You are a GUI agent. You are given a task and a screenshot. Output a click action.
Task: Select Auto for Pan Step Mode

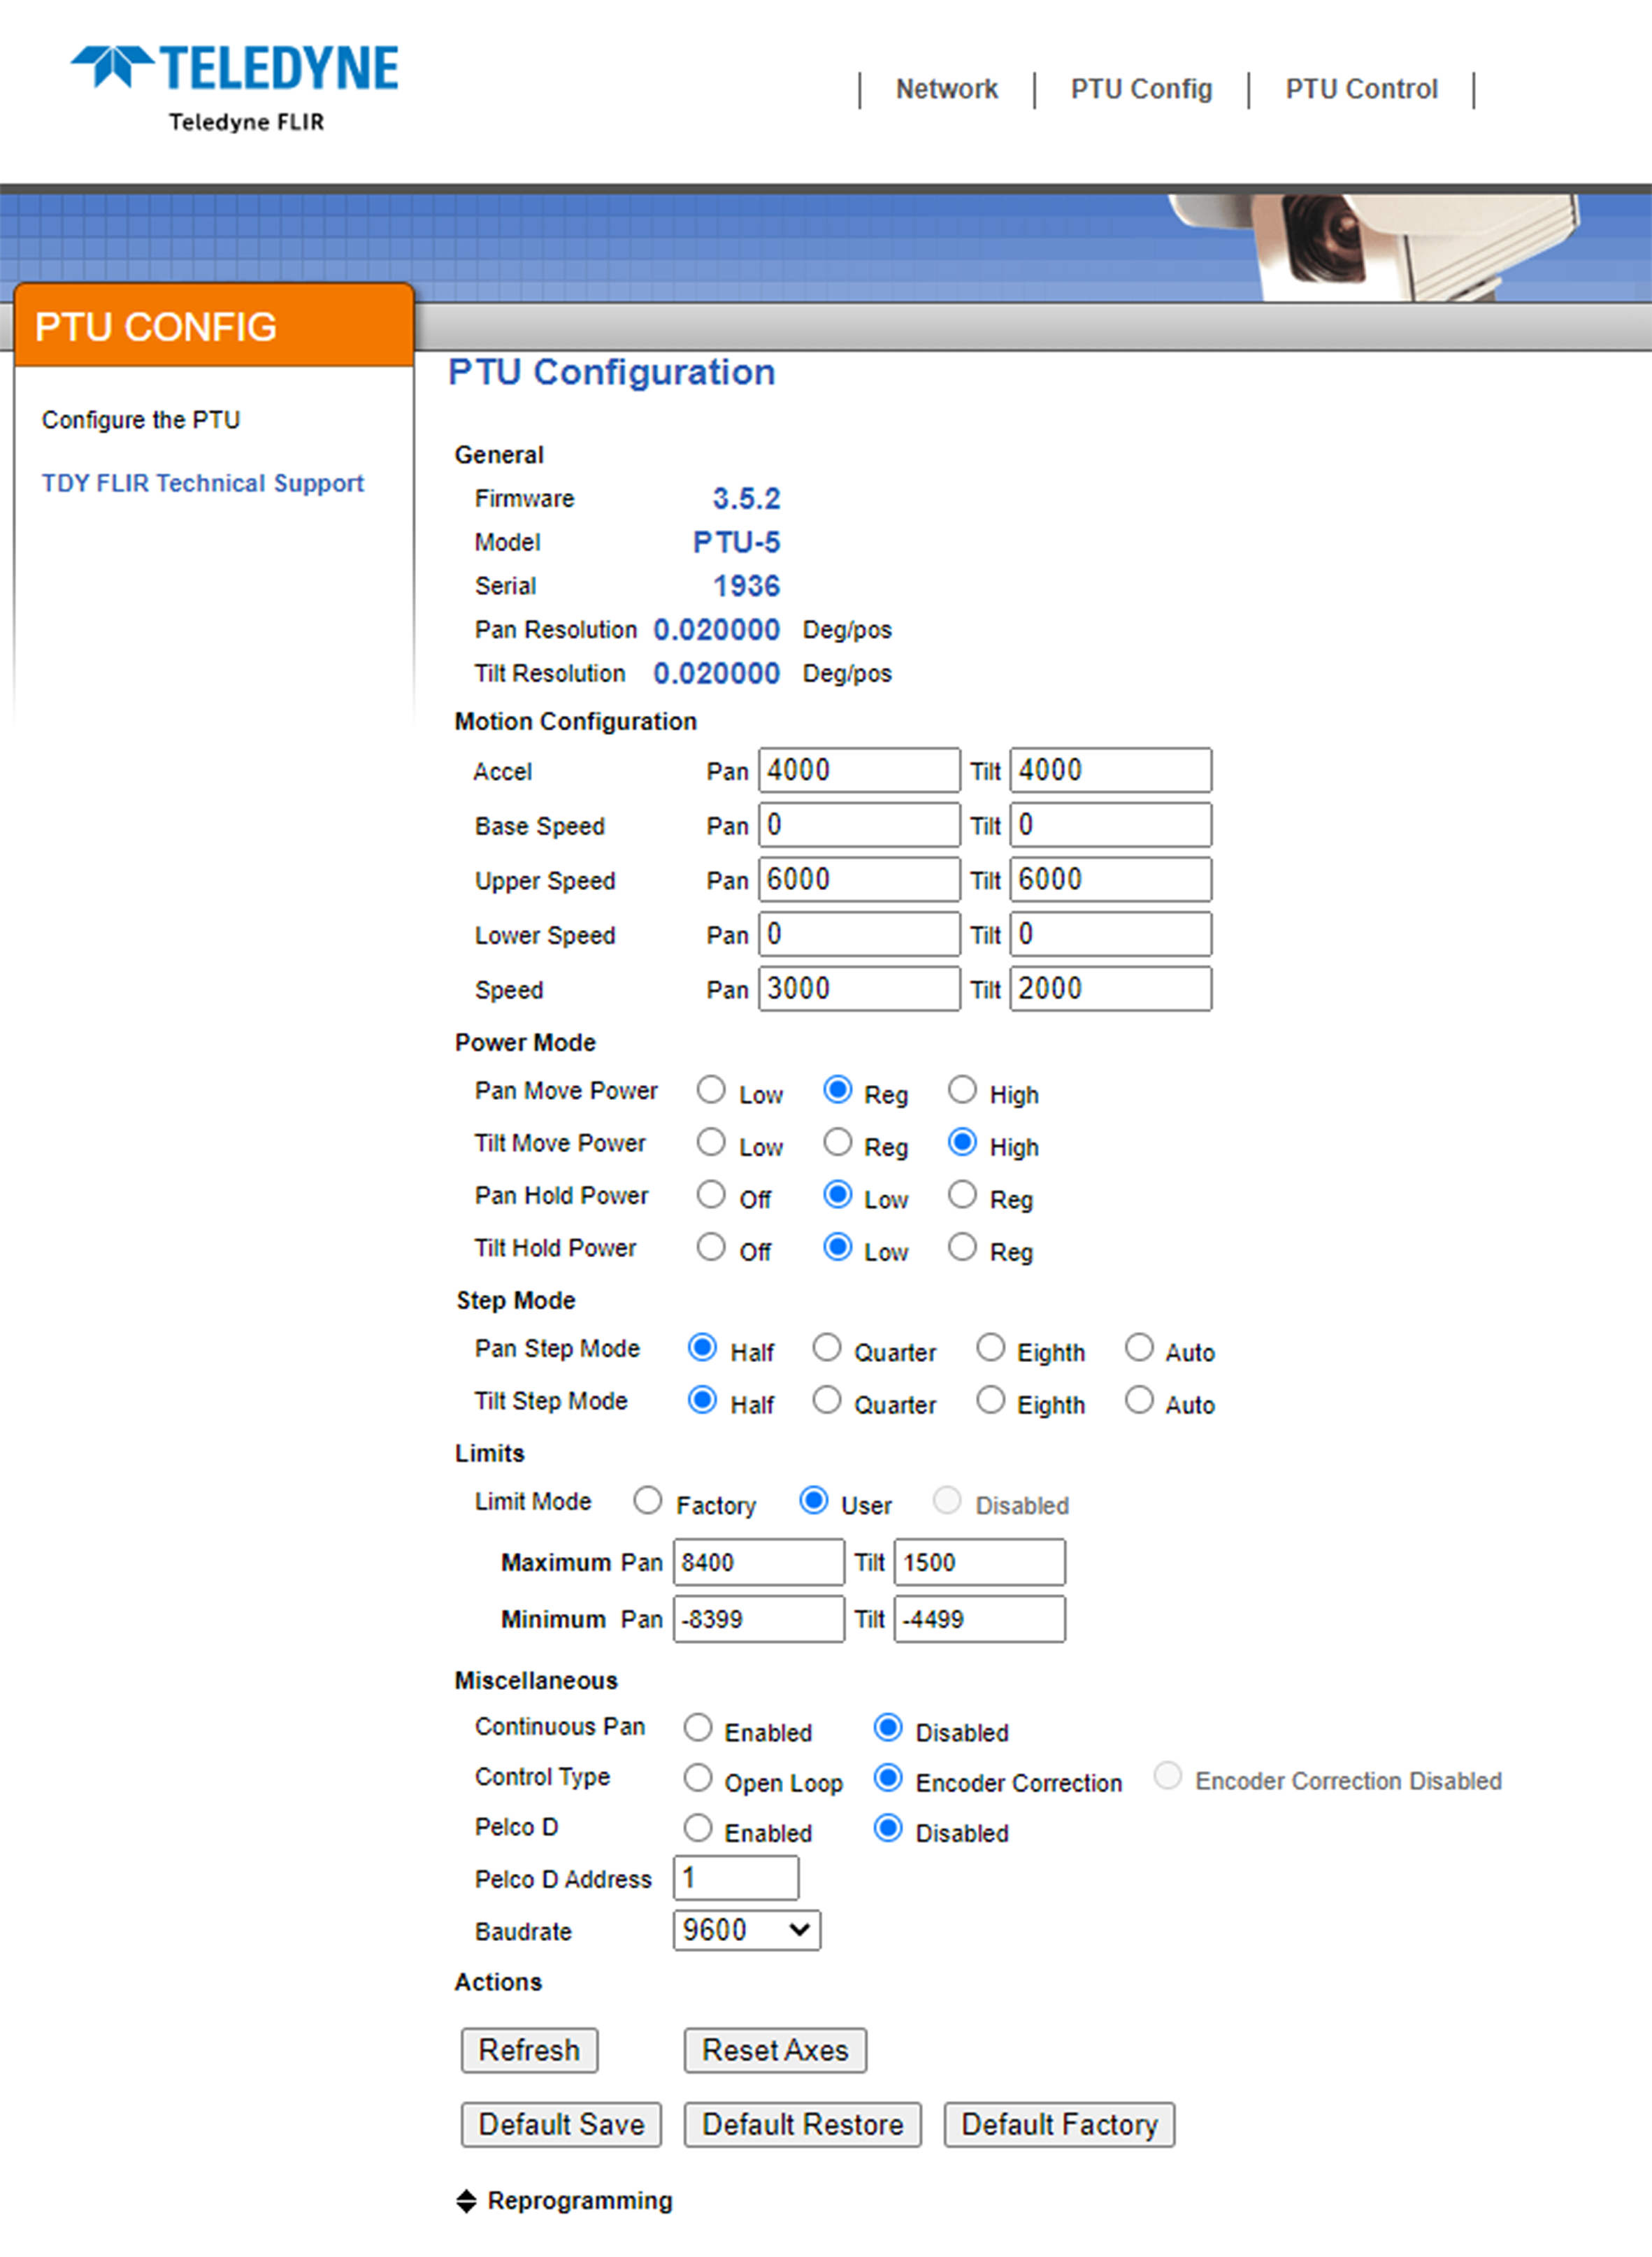pyautogui.click(x=1139, y=1347)
